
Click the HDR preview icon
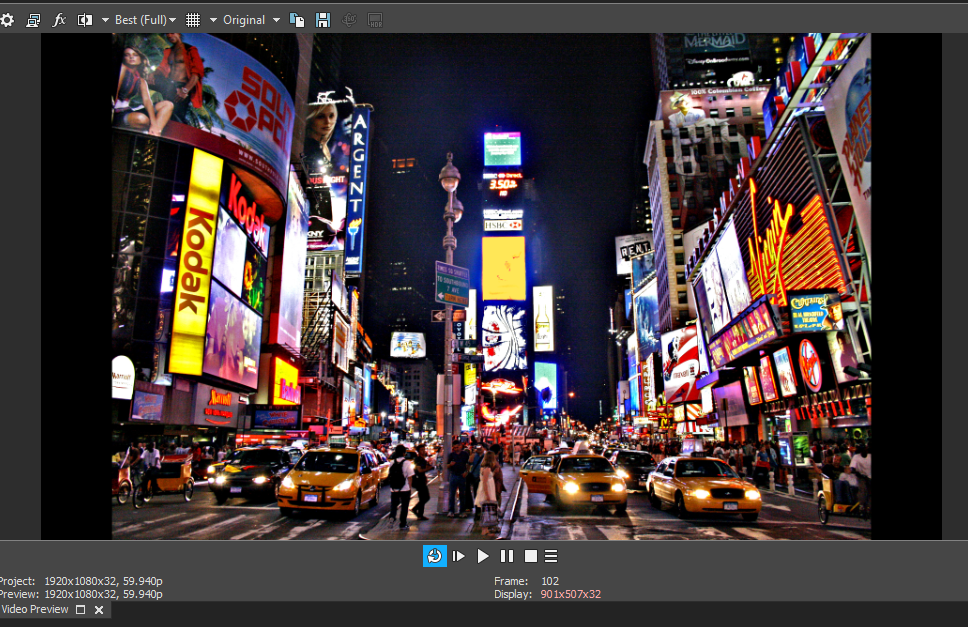tap(375, 20)
